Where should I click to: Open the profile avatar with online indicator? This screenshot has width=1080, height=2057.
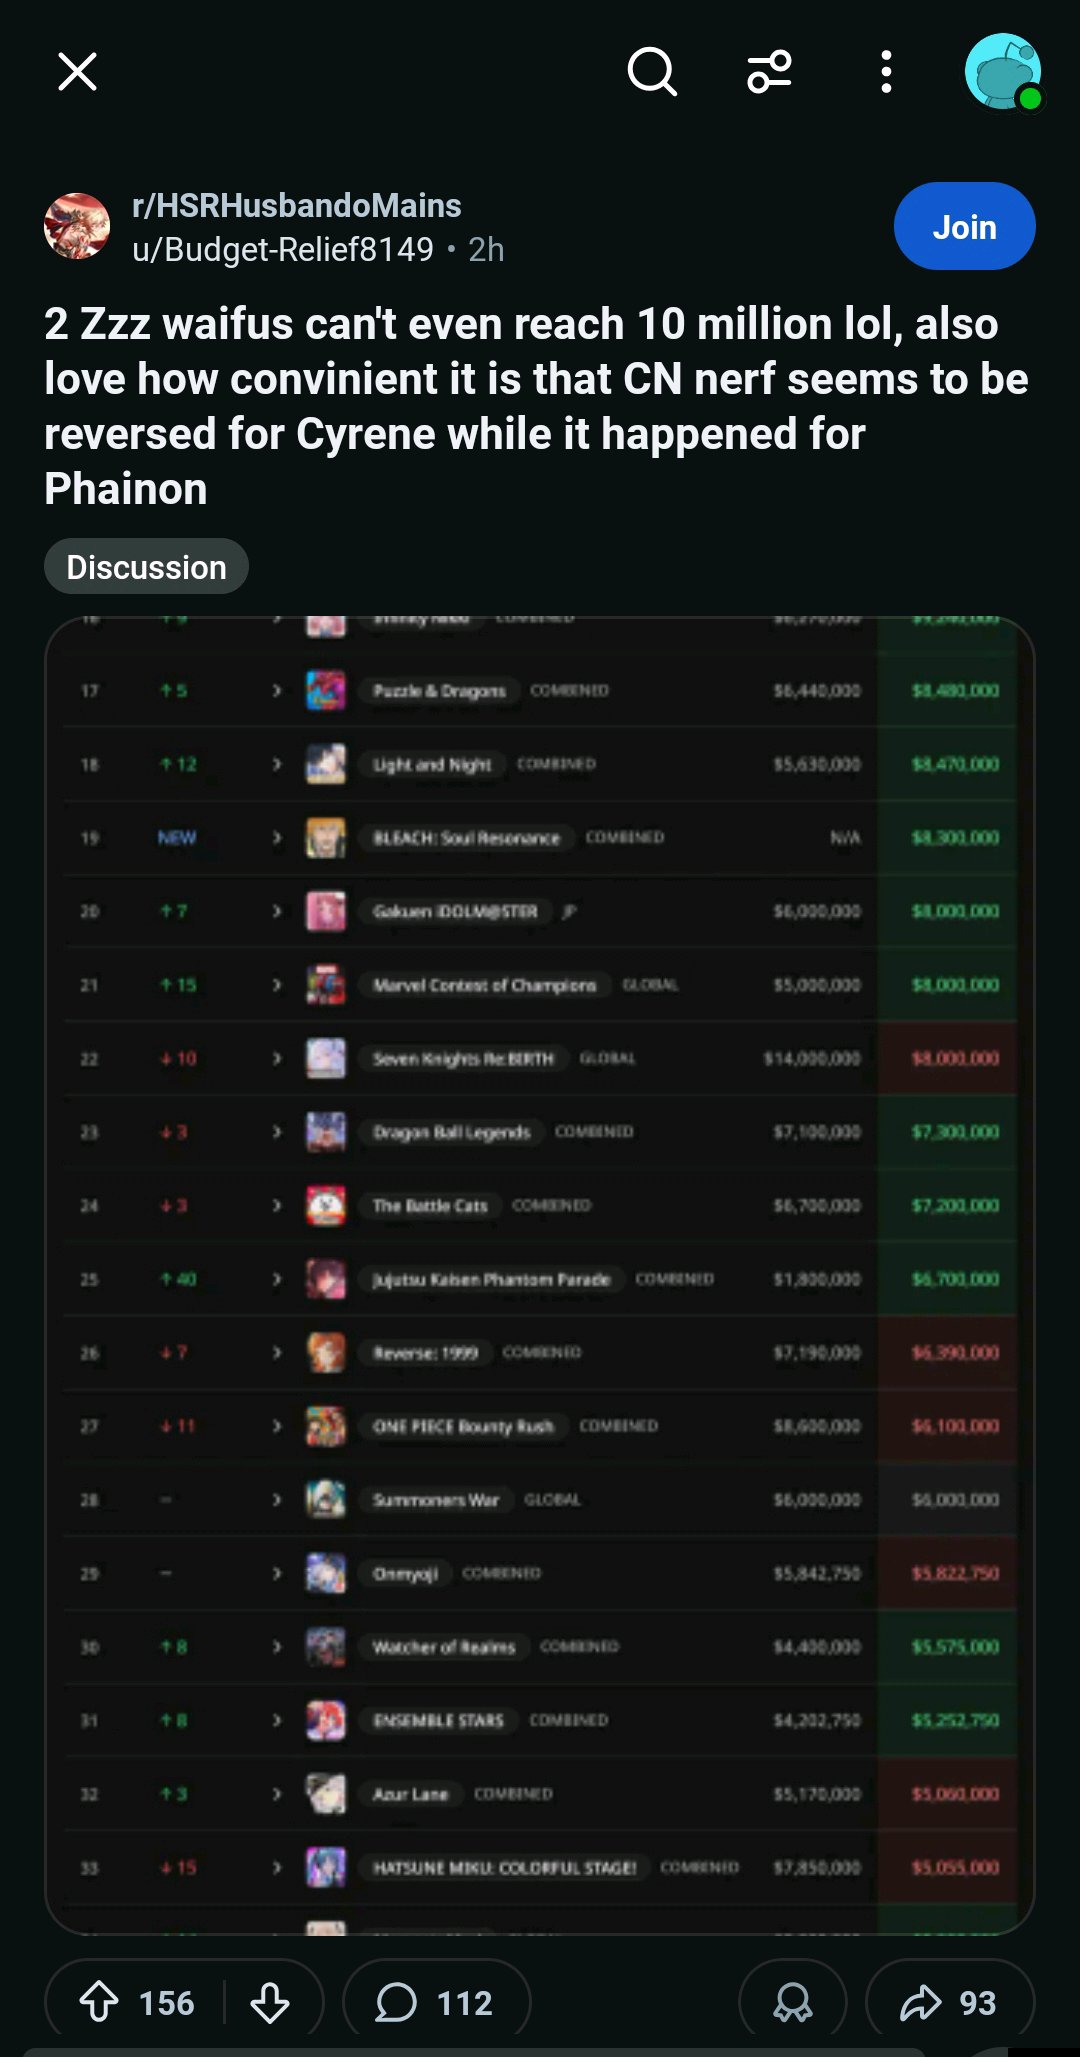point(1003,72)
